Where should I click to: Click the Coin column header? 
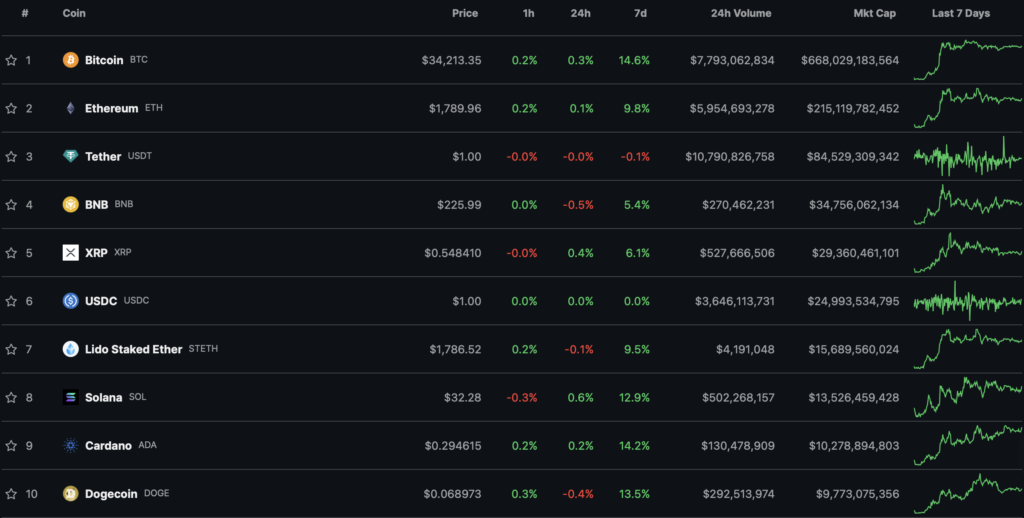point(74,14)
